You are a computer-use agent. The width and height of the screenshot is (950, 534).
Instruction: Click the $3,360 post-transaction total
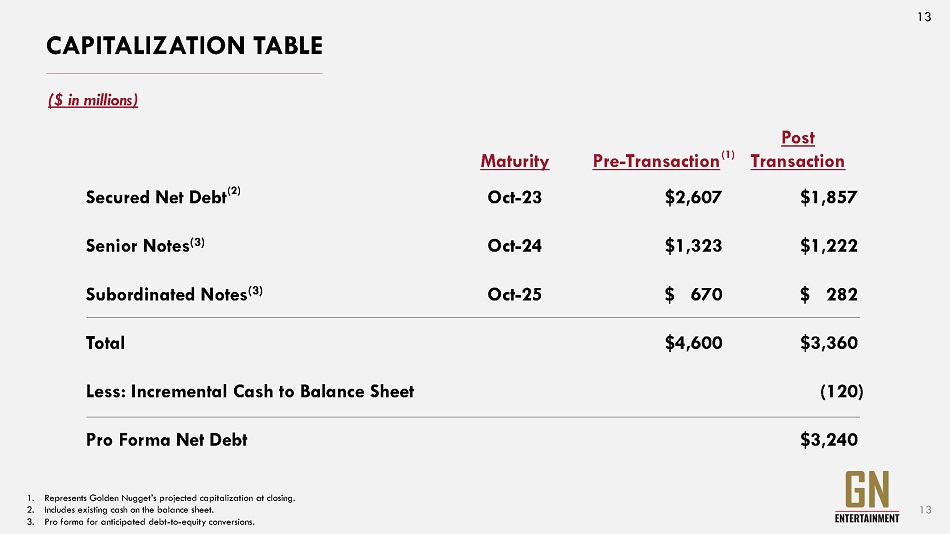(x=828, y=343)
